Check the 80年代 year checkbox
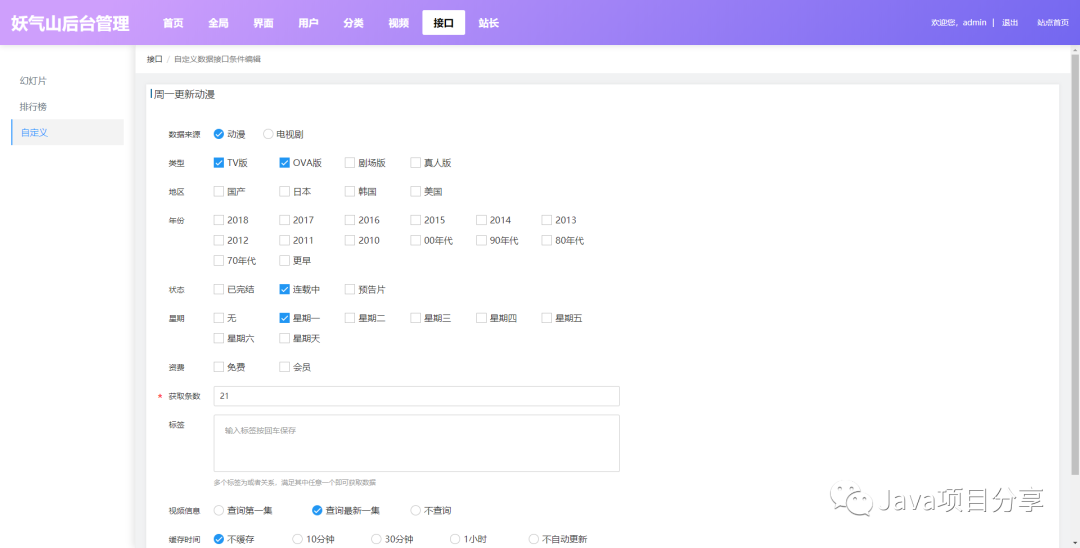The image size is (1080, 548). [x=547, y=240]
